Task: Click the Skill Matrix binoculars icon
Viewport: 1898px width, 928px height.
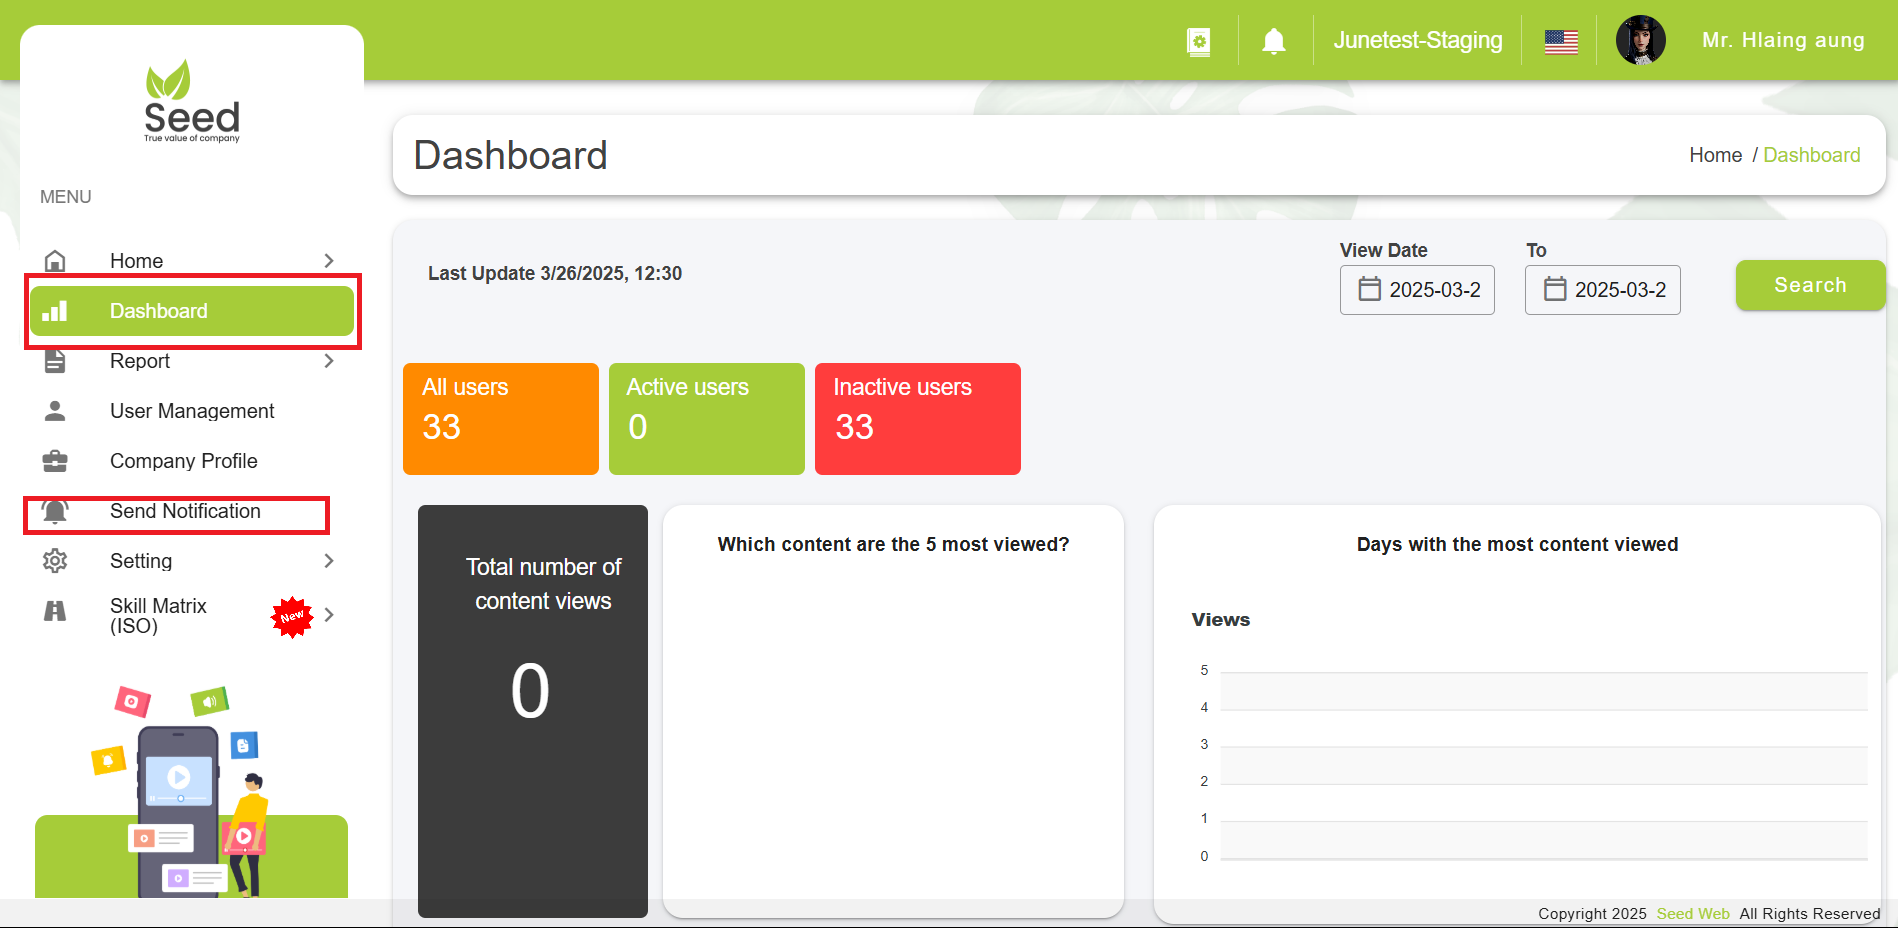Action: click(55, 611)
